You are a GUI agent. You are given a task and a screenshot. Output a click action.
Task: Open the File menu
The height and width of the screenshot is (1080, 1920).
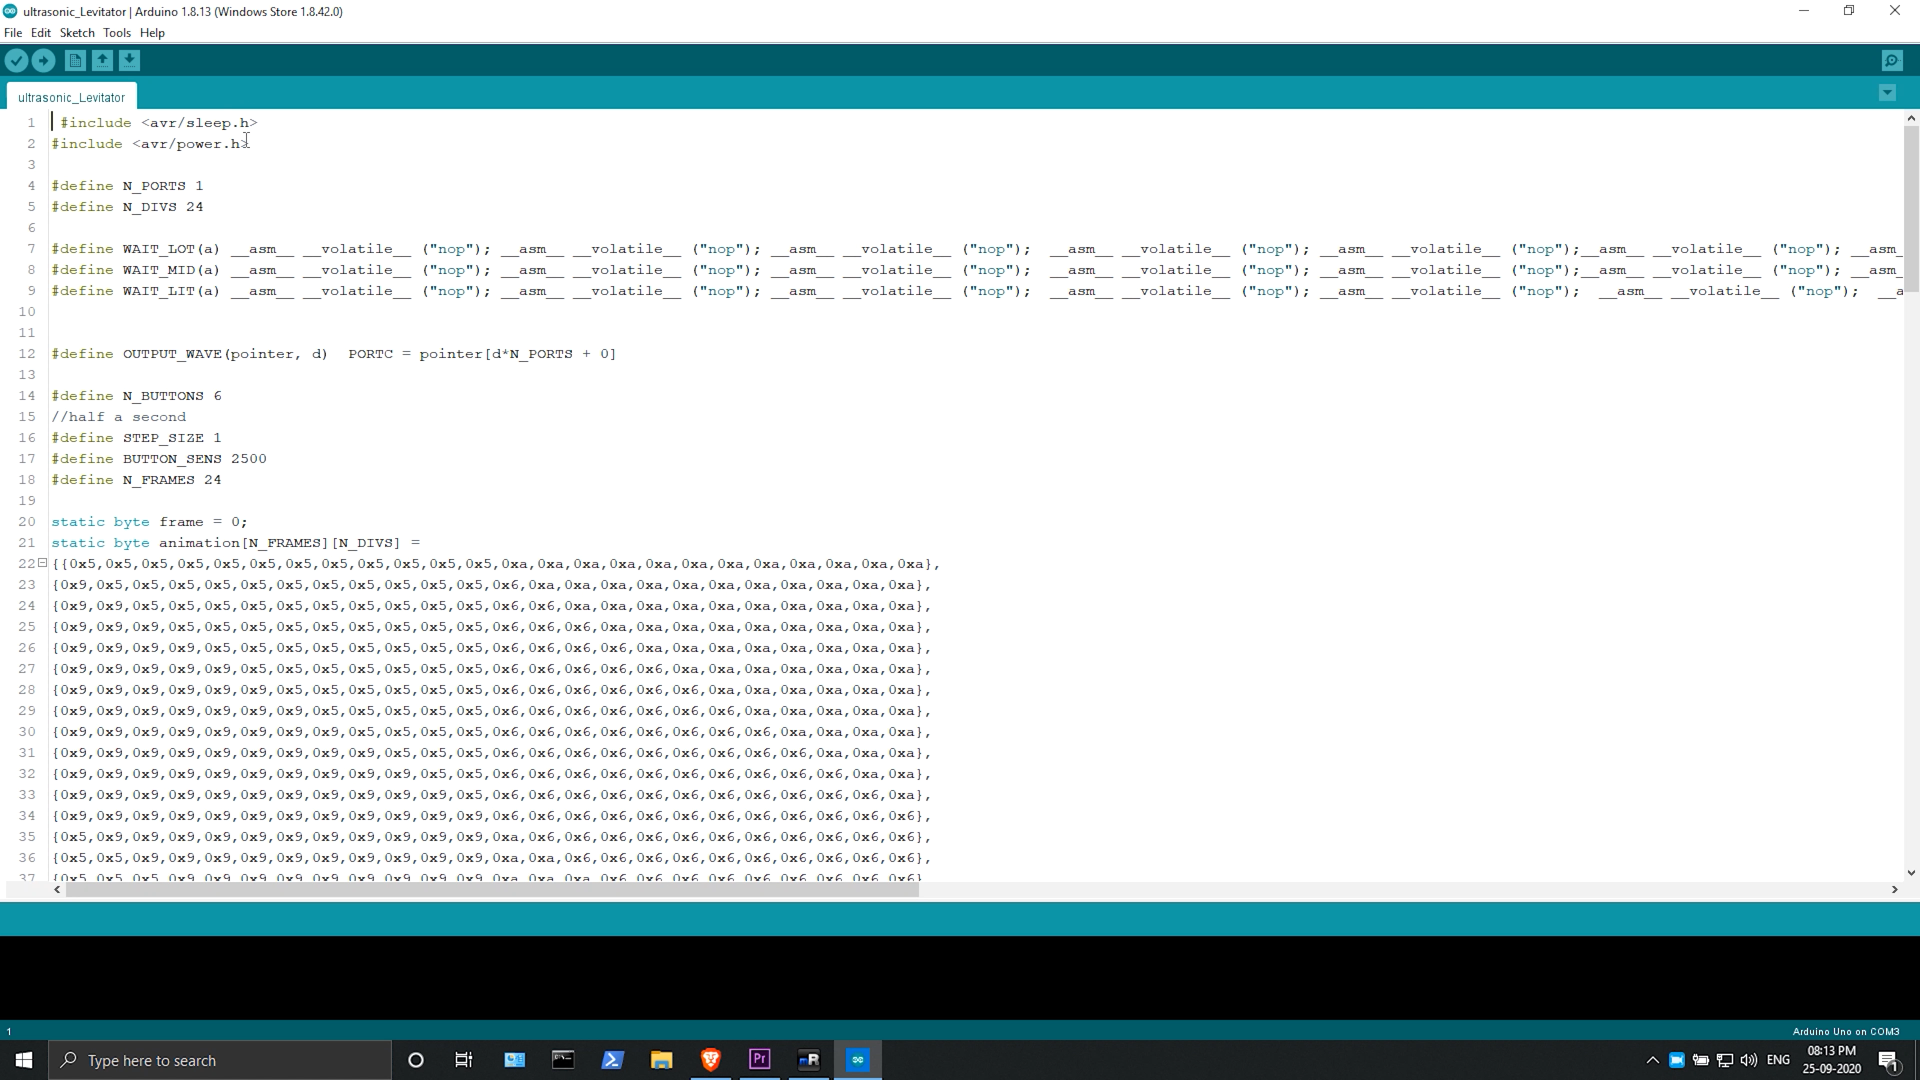(13, 33)
